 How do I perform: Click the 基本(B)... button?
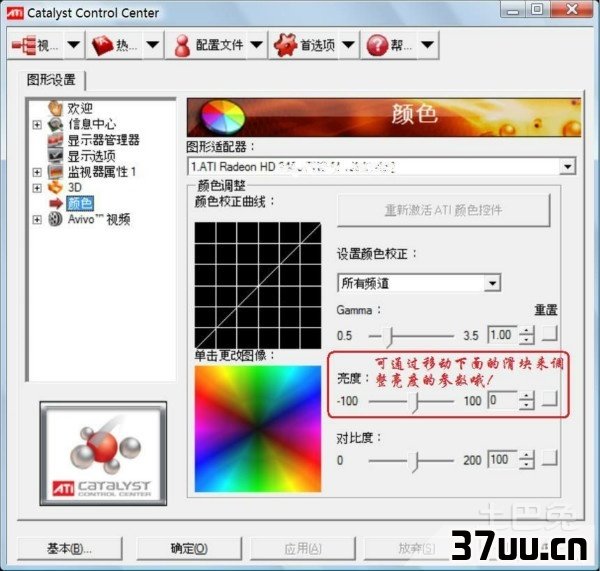point(70,549)
